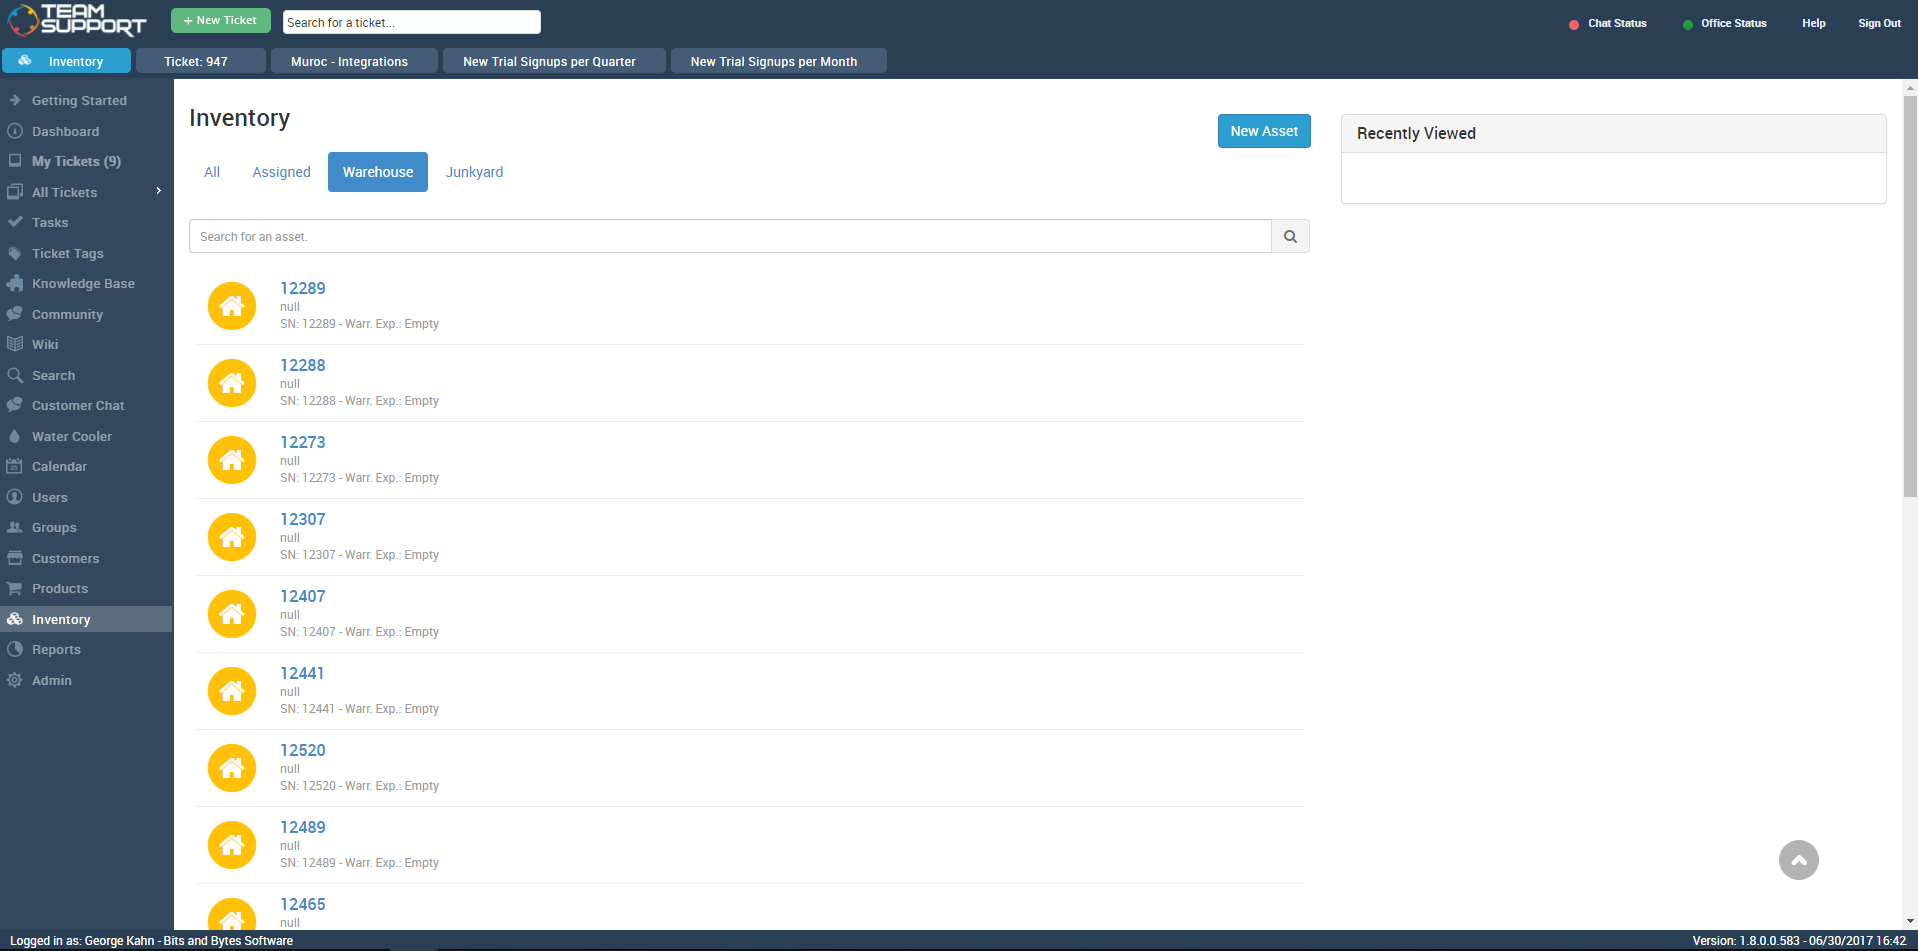Image resolution: width=1918 pixels, height=951 pixels.
Task: Click the Calendar sidebar icon
Action: [15, 466]
